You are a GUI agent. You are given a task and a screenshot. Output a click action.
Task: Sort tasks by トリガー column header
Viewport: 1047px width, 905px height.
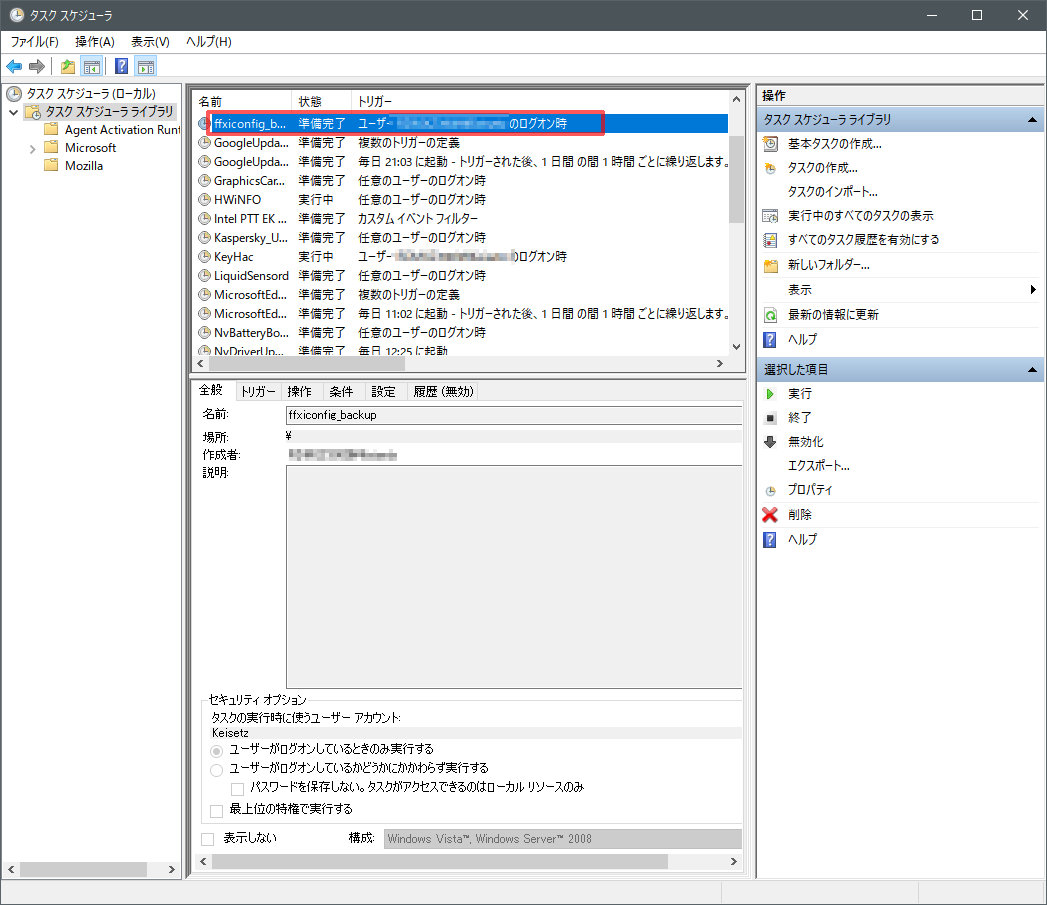[x=539, y=102]
